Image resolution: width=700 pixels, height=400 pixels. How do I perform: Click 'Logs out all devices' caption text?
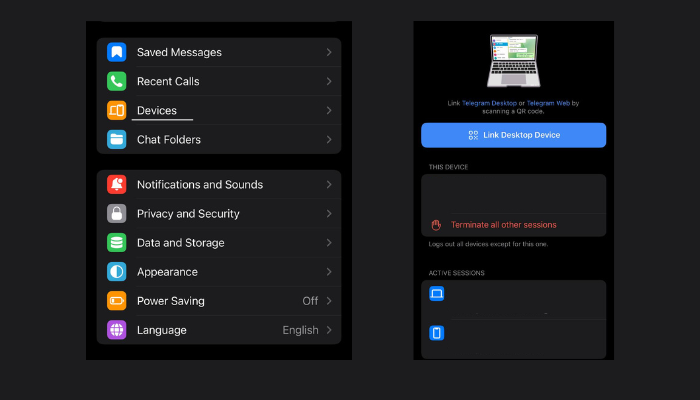click(488, 244)
